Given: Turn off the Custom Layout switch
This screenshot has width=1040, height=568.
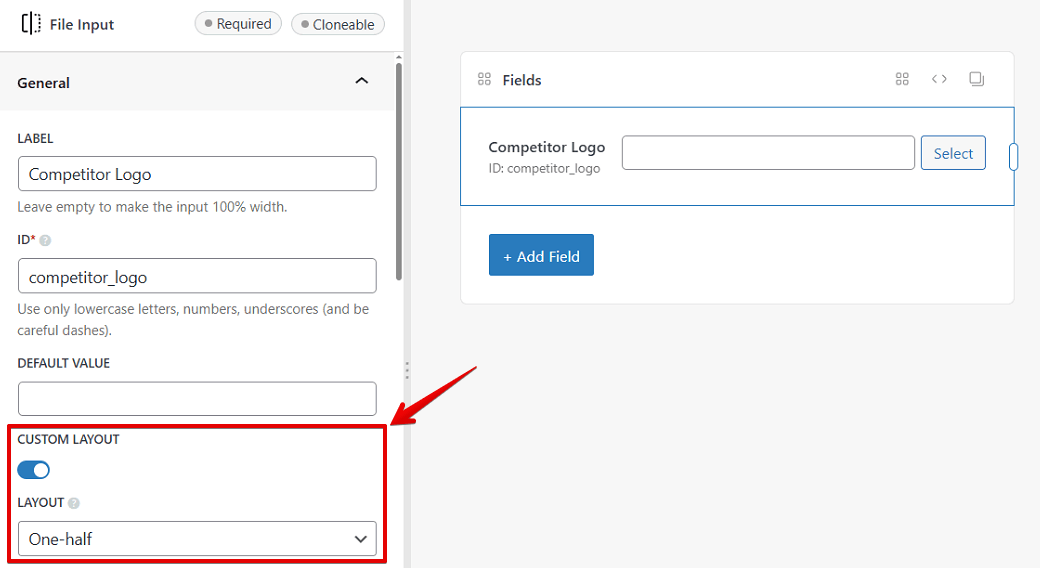Looking at the screenshot, I should click(34, 470).
